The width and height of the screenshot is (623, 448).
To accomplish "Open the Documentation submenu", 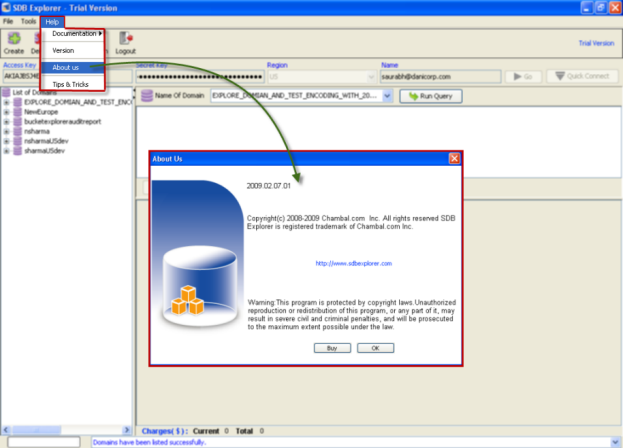I will [74, 34].
